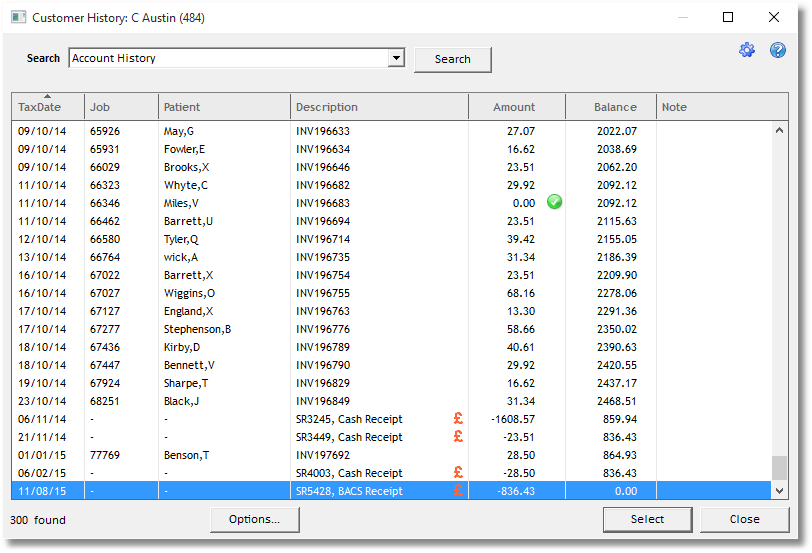Click the amount 68.16
The height and width of the screenshot is (553, 812).
click(x=520, y=293)
